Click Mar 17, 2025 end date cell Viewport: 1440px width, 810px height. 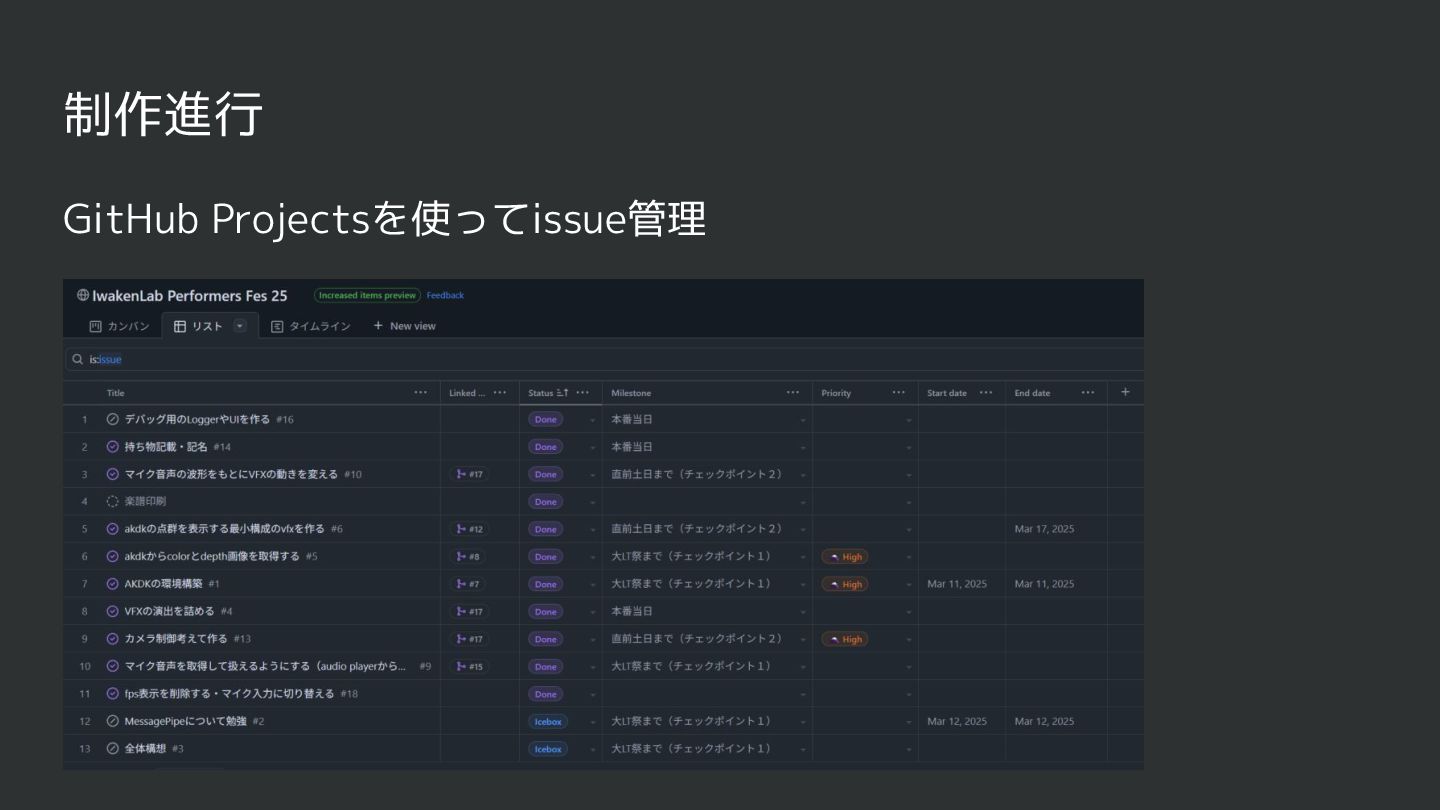[x=1044, y=529]
